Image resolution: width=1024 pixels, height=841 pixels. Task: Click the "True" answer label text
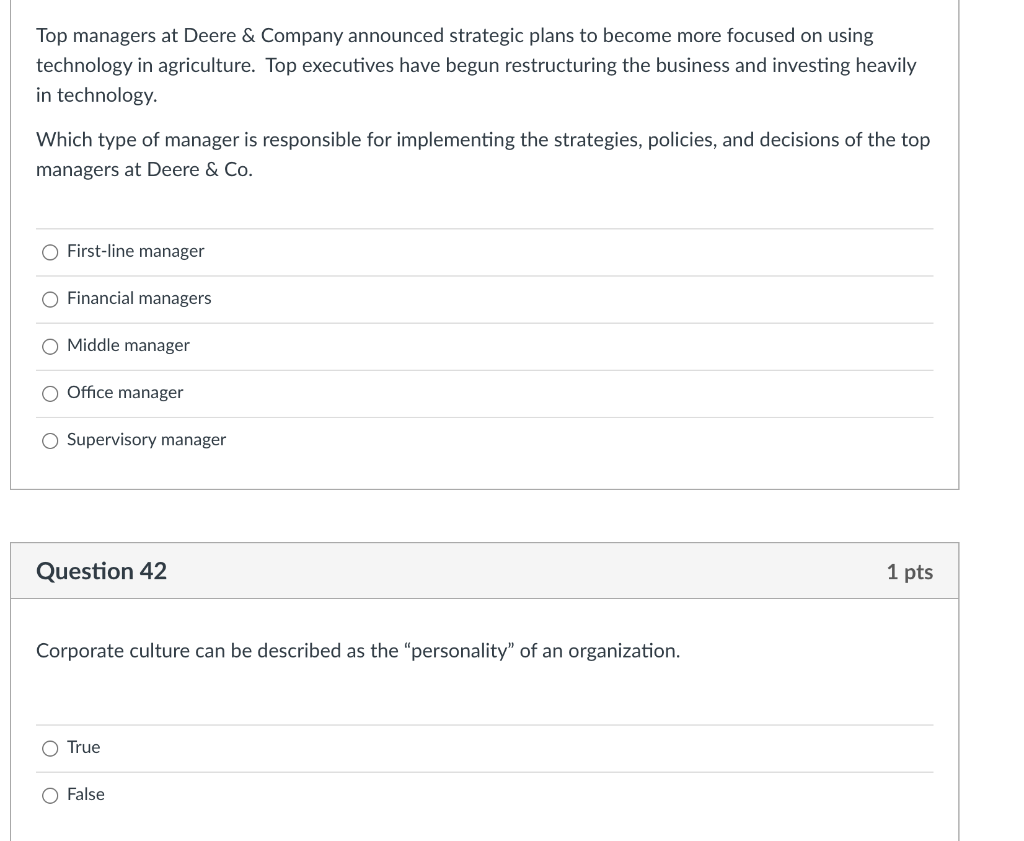pos(84,748)
